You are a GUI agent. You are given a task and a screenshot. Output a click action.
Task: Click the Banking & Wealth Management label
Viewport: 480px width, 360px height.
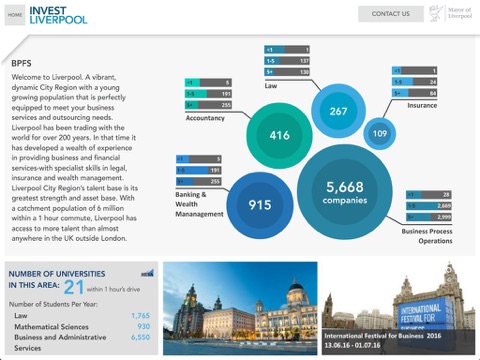(x=199, y=204)
